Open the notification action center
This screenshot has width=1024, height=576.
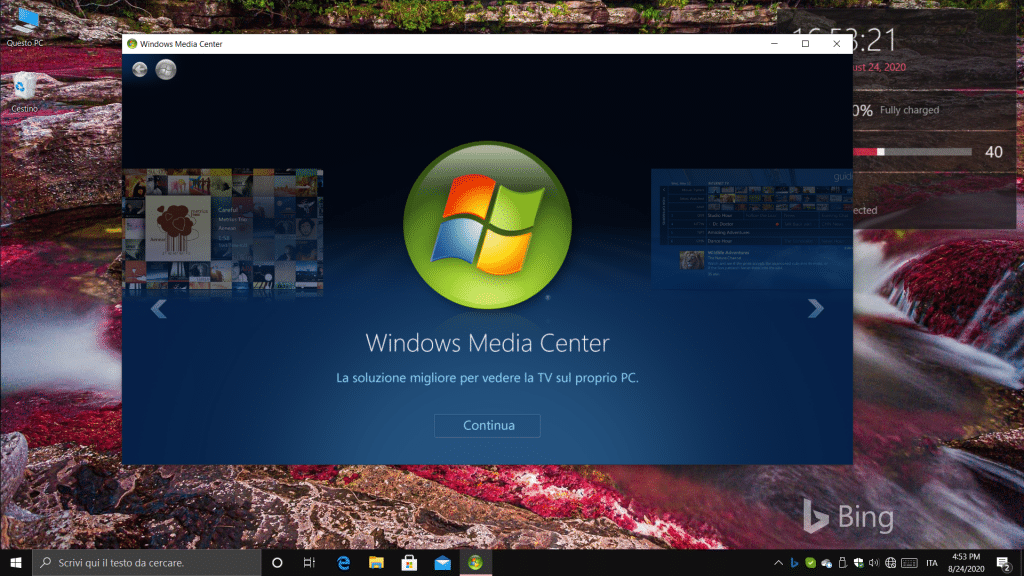coord(1002,563)
